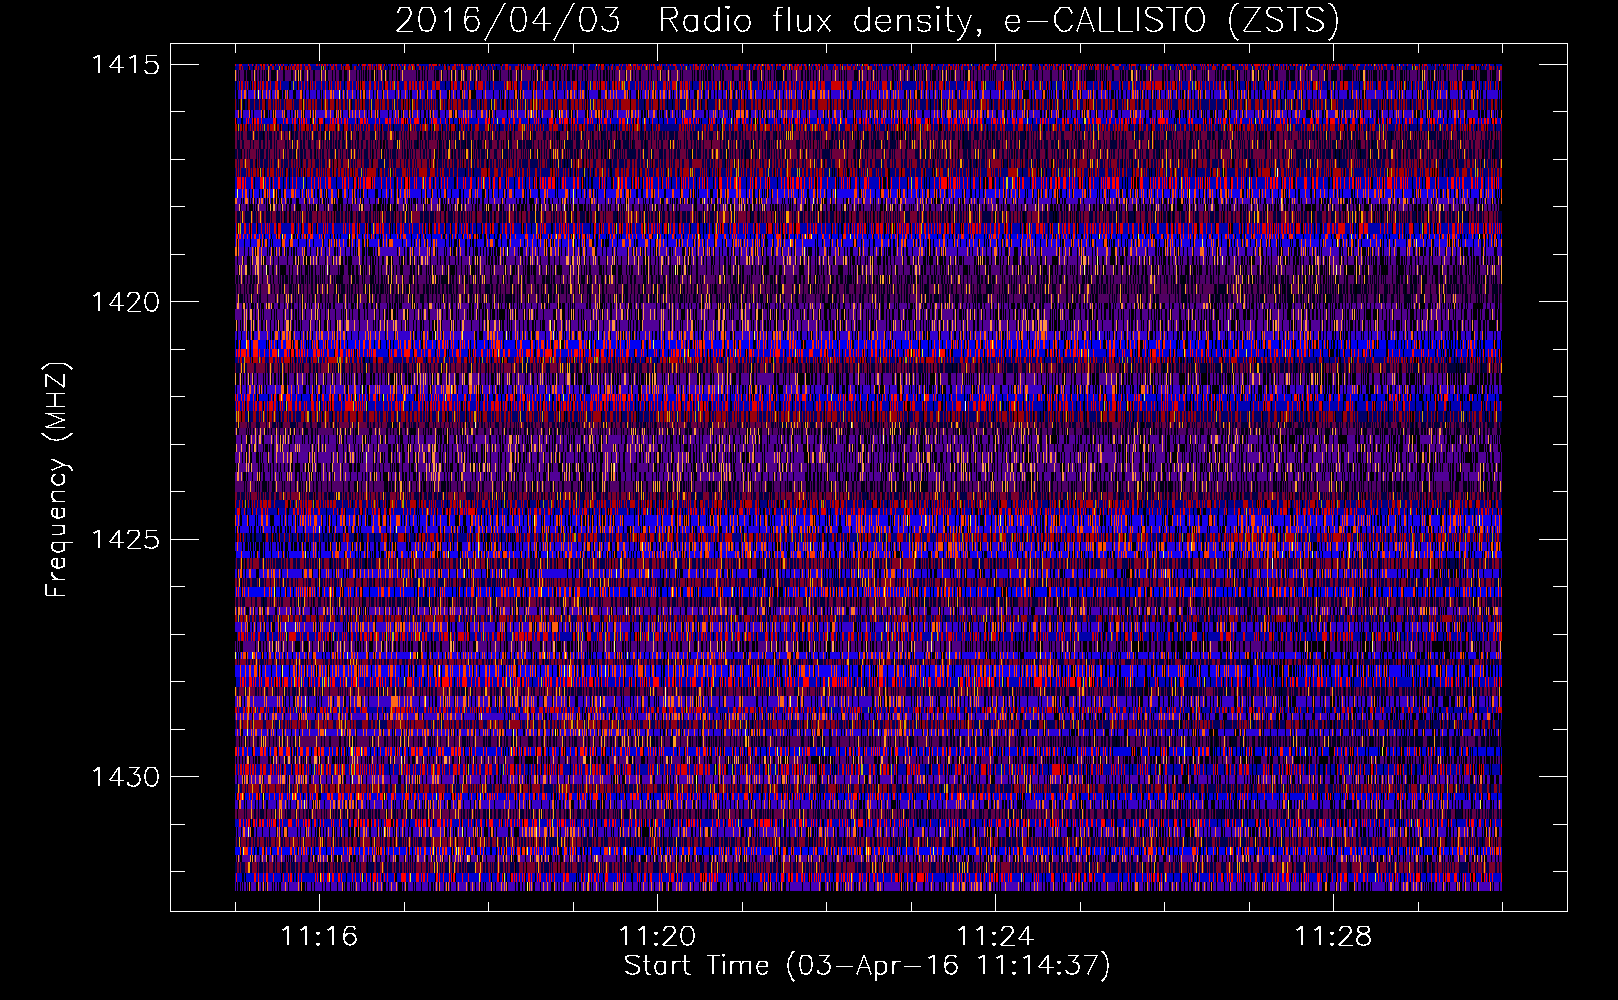
Task: Click the 1415 frequency tick label
Action: click(126, 65)
